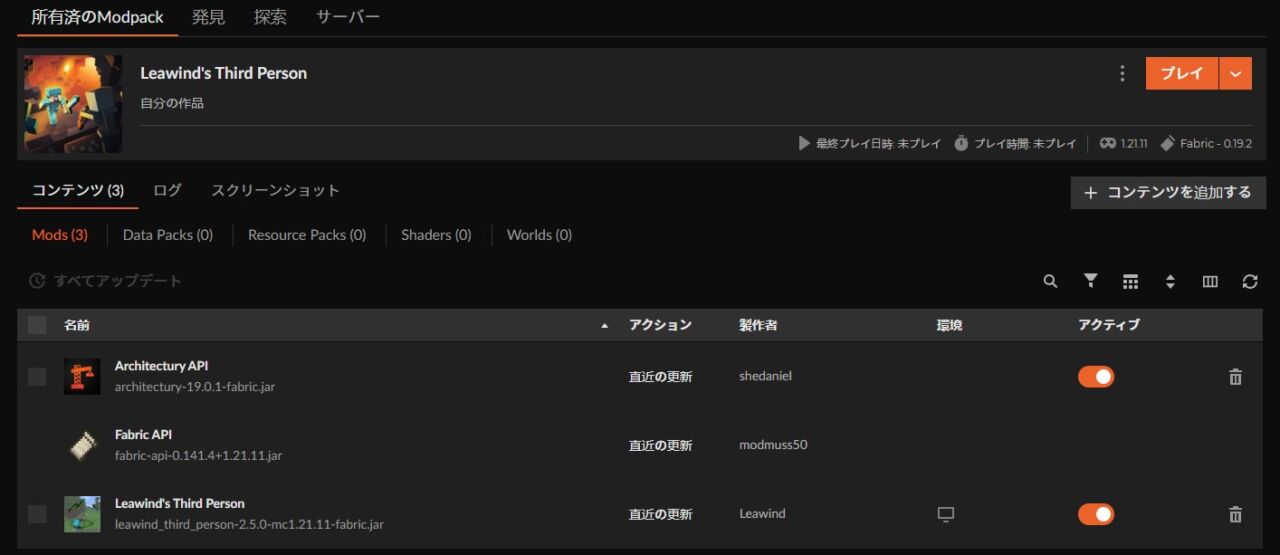1280x555 pixels.
Task: Select the Data Packs (0) tab
Action: 168,235
